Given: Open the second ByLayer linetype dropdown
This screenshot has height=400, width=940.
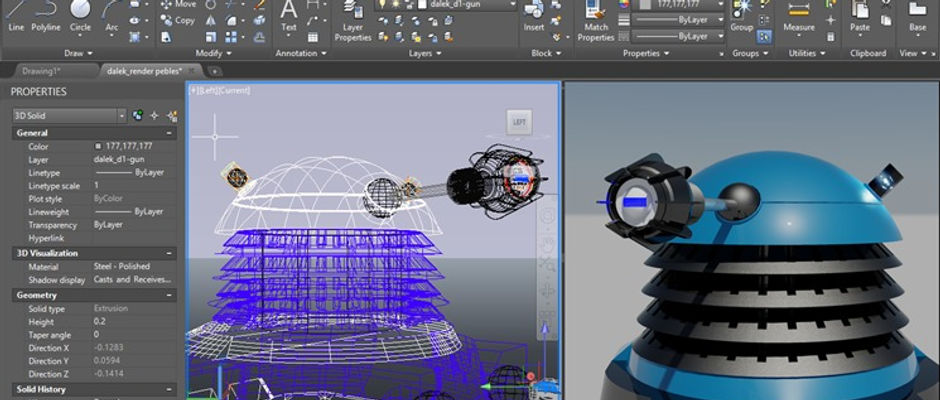Looking at the screenshot, I should pos(678,37).
